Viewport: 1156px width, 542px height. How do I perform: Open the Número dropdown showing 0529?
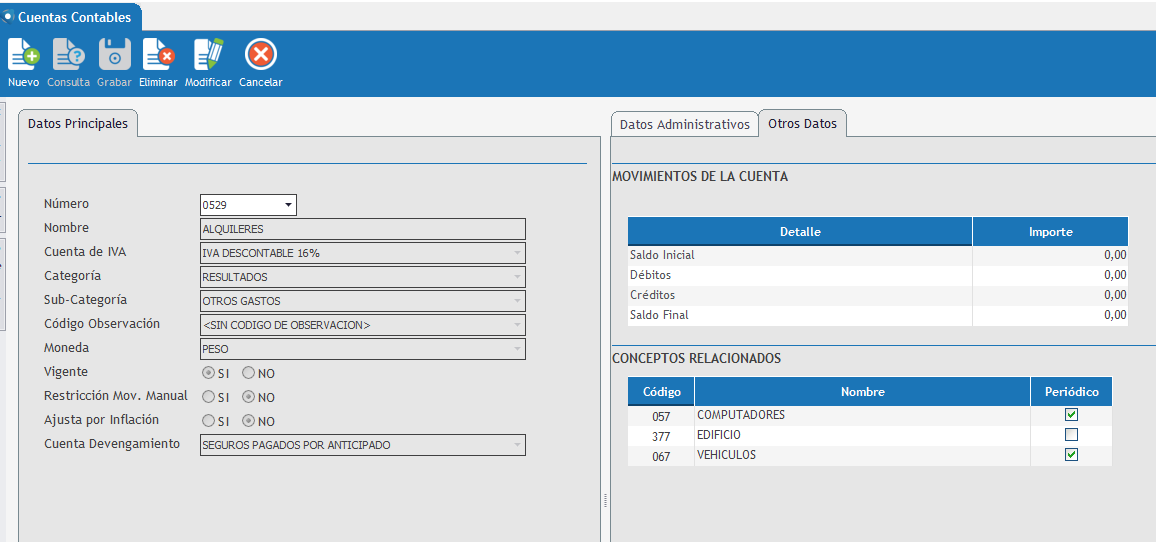(288, 205)
